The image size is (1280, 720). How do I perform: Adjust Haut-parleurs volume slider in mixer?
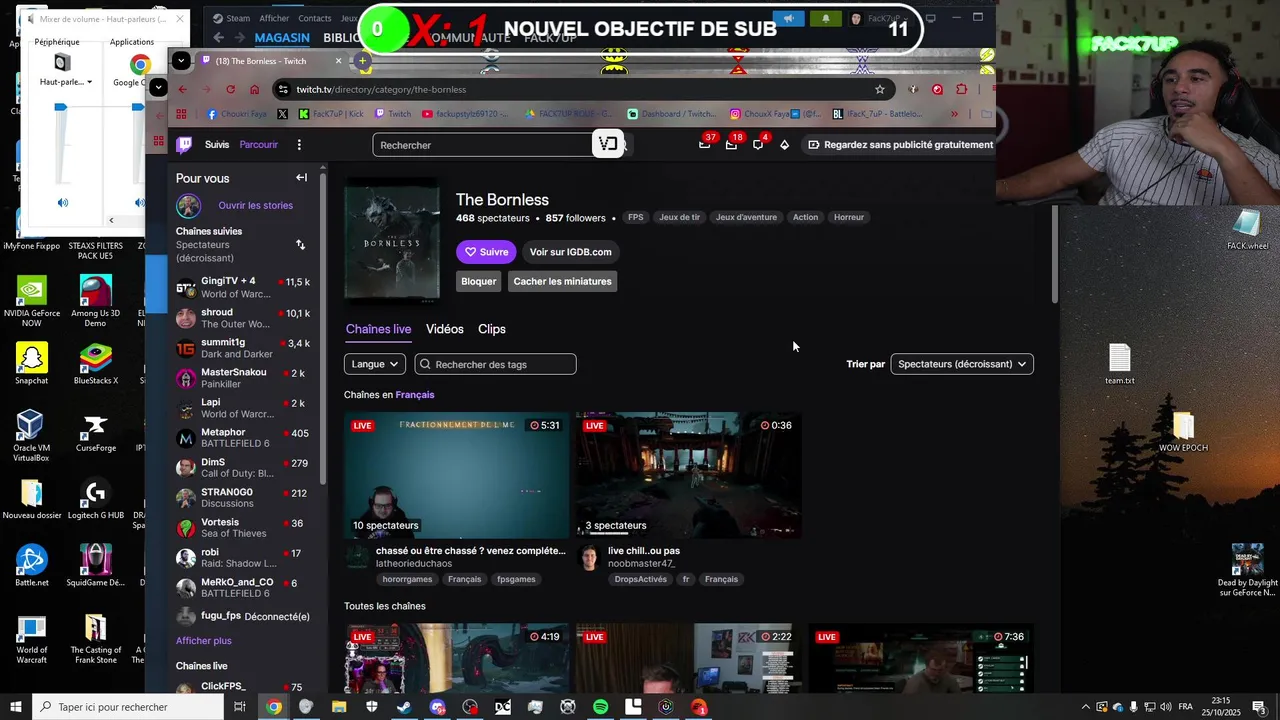tap(61, 107)
